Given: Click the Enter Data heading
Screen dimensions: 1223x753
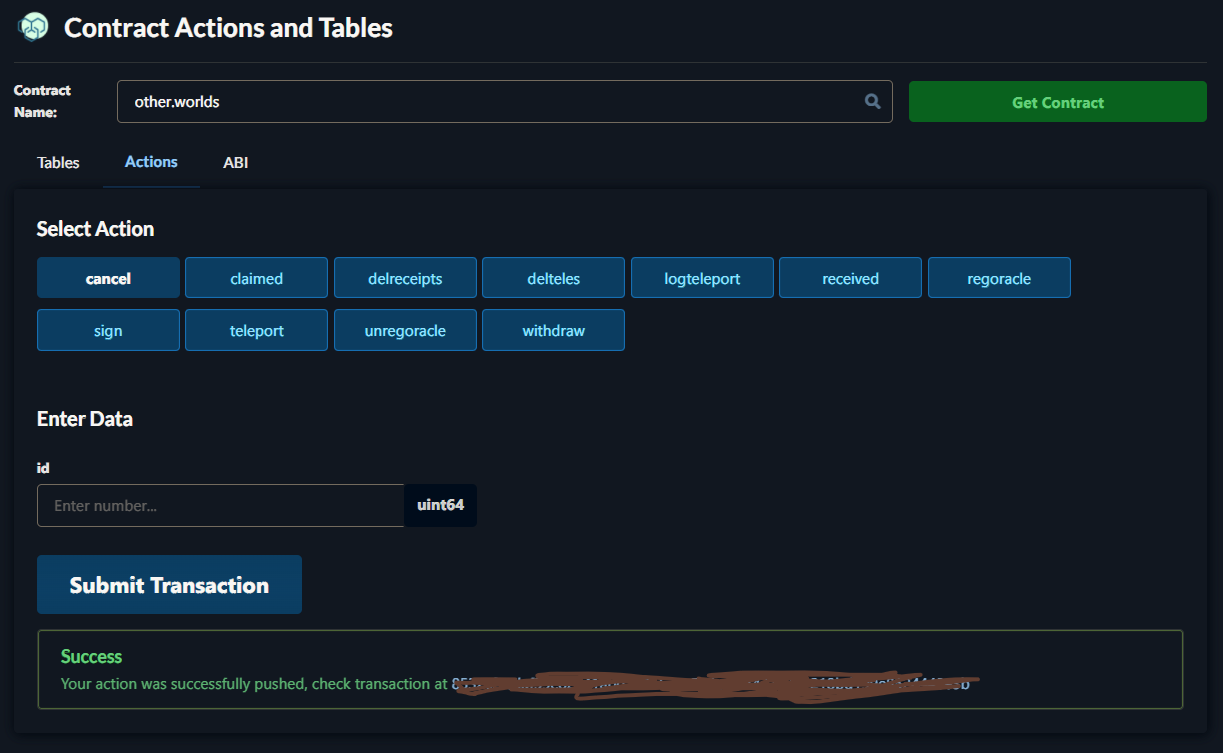Looking at the screenshot, I should (x=84, y=419).
